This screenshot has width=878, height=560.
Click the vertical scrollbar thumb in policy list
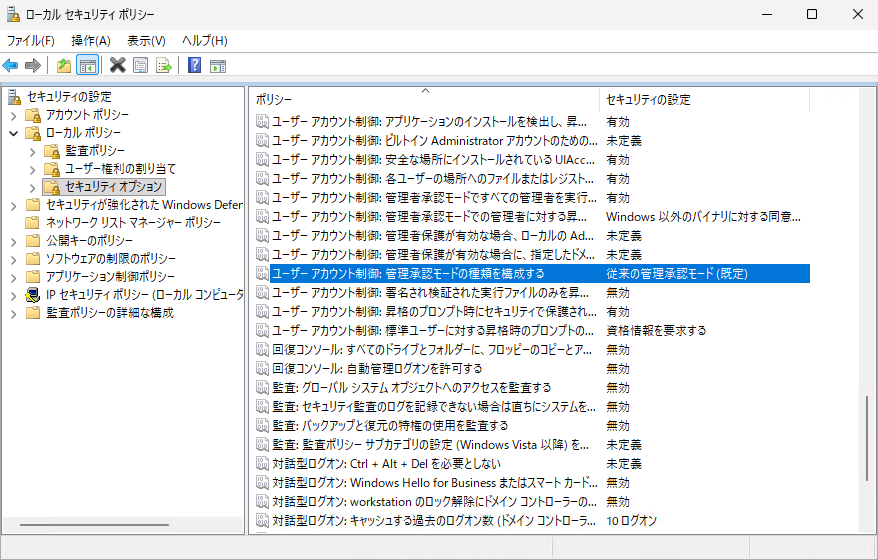pyautogui.click(x=867, y=438)
